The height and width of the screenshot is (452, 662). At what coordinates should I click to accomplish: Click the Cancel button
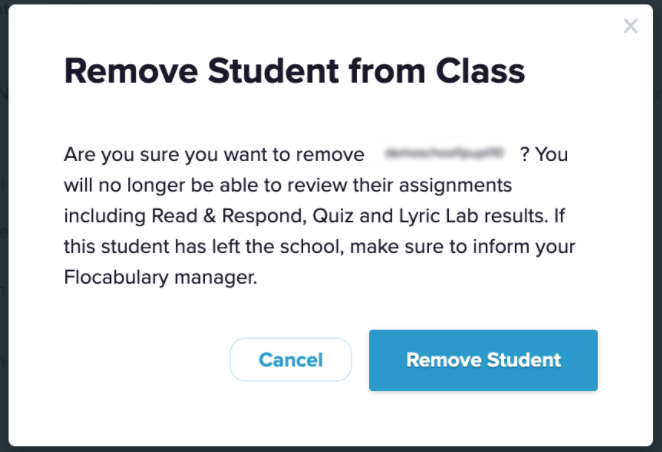[x=290, y=360]
